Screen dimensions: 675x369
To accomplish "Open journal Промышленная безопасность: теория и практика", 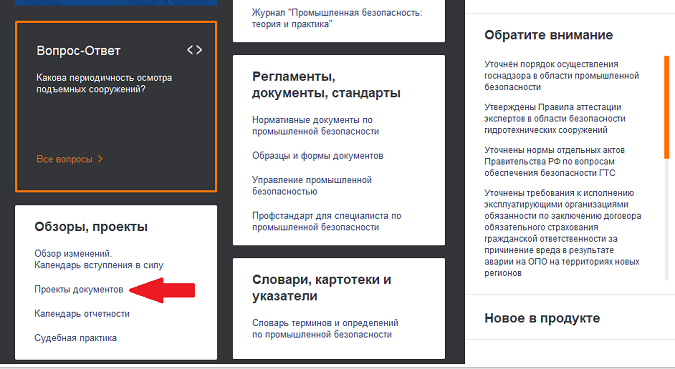I will pos(337,19).
